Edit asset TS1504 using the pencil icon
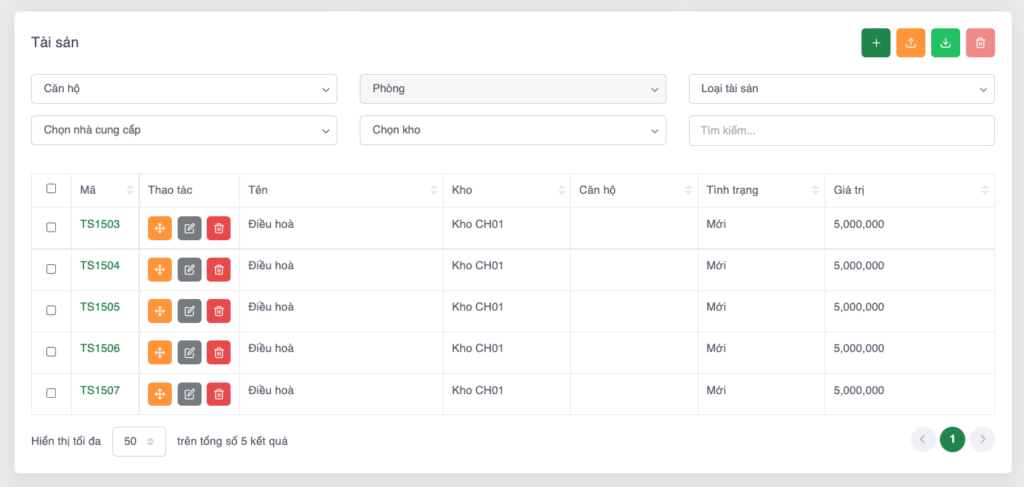The width and height of the screenshot is (1024, 487). coord(189,270)
